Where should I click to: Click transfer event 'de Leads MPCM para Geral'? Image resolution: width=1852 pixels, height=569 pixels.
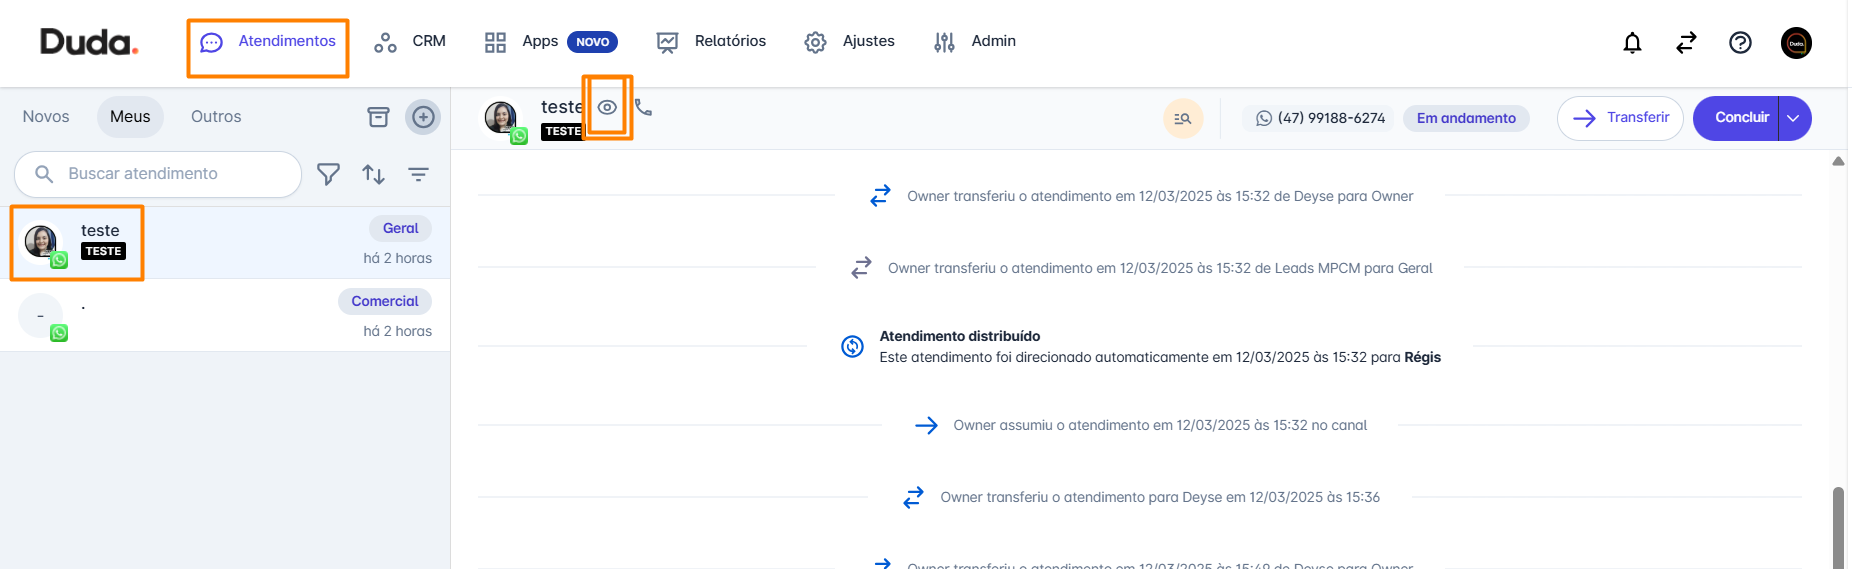point(1160,268)
